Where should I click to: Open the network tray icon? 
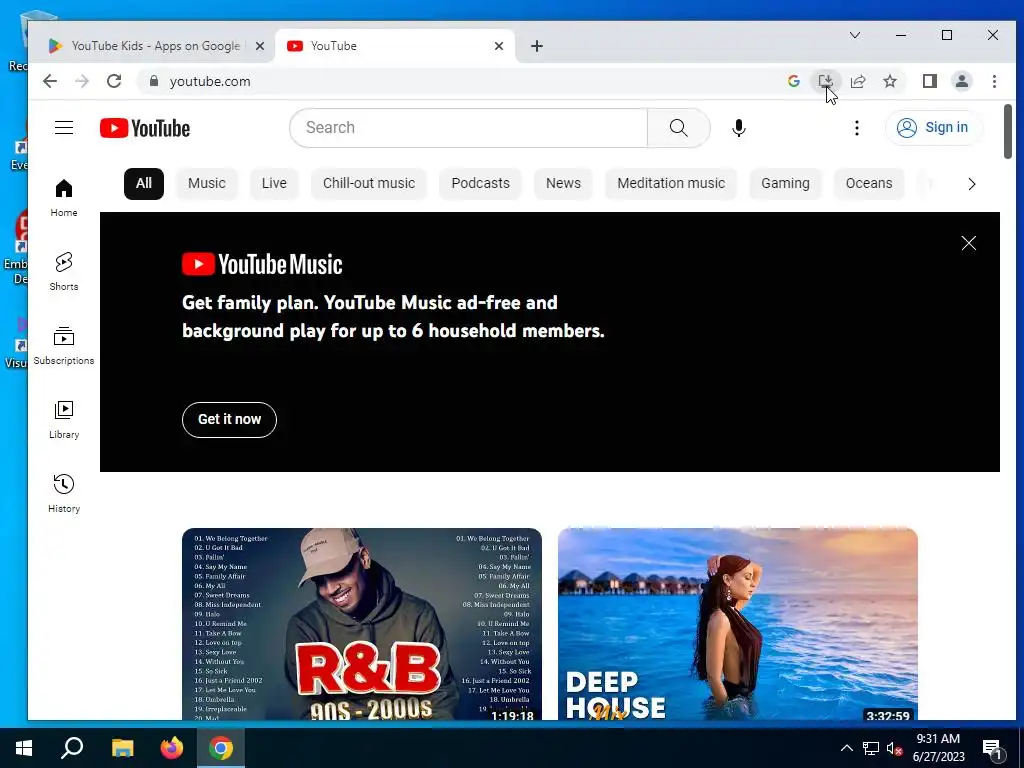(871, 748)
